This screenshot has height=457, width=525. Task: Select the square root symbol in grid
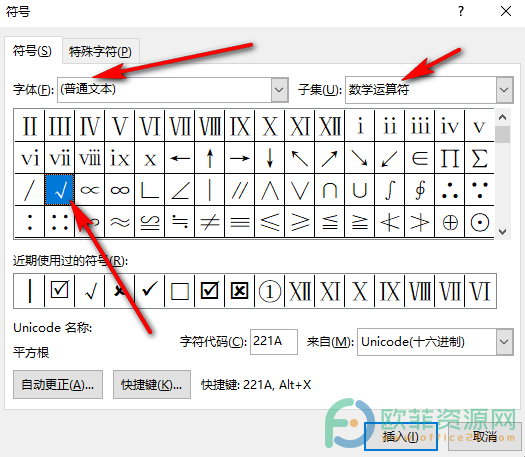pos(60,190)
